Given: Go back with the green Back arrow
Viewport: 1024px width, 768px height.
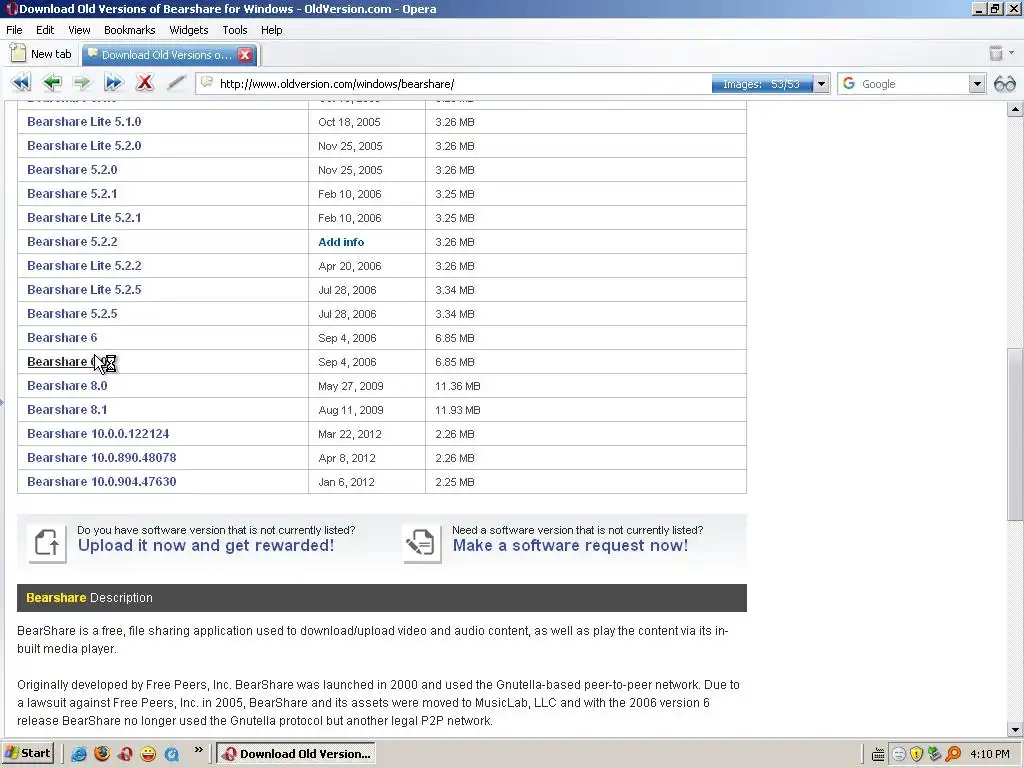Looking at the screenshot, I should [x=52, y=83].
